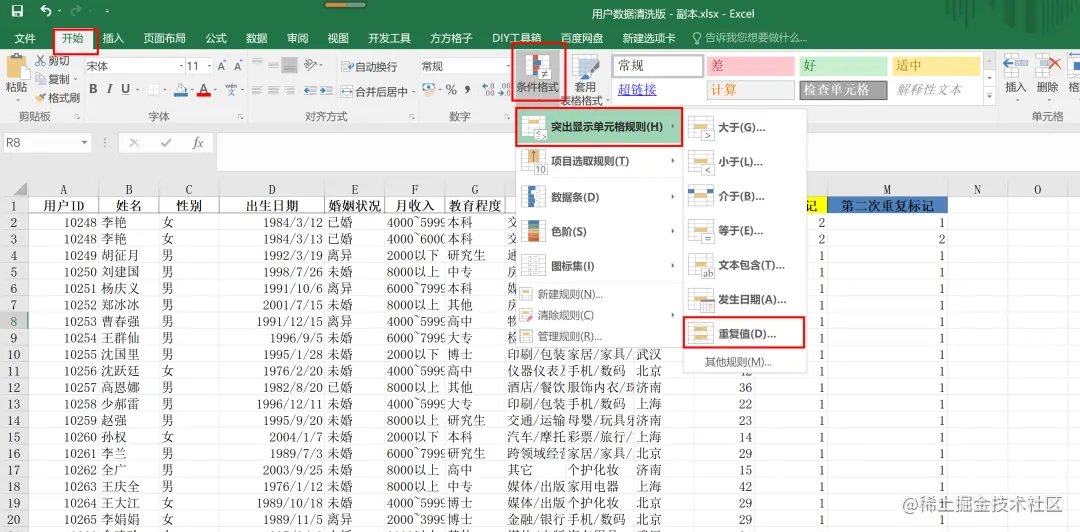This screenshot has height=532, width=1080.
Task: Open Color Scales (色阶) submenu
Action: coord(599,232)
